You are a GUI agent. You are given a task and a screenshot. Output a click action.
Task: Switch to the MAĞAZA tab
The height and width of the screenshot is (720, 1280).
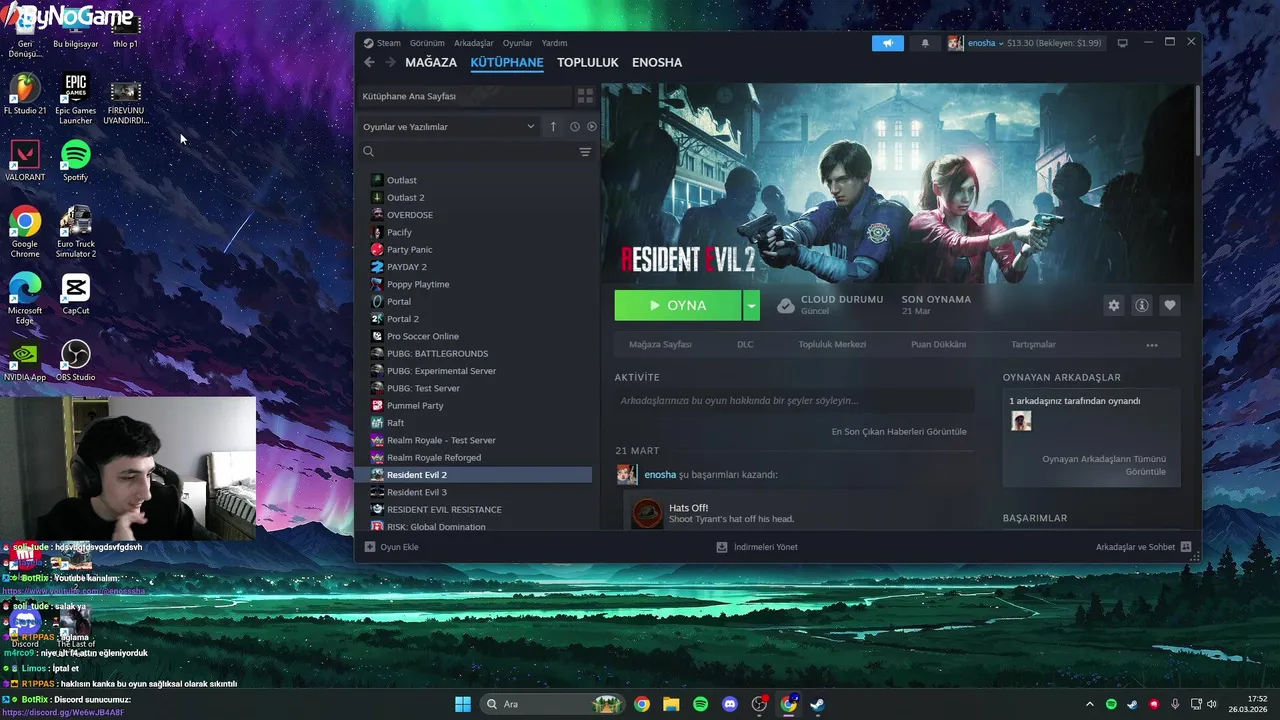[431, 62]
